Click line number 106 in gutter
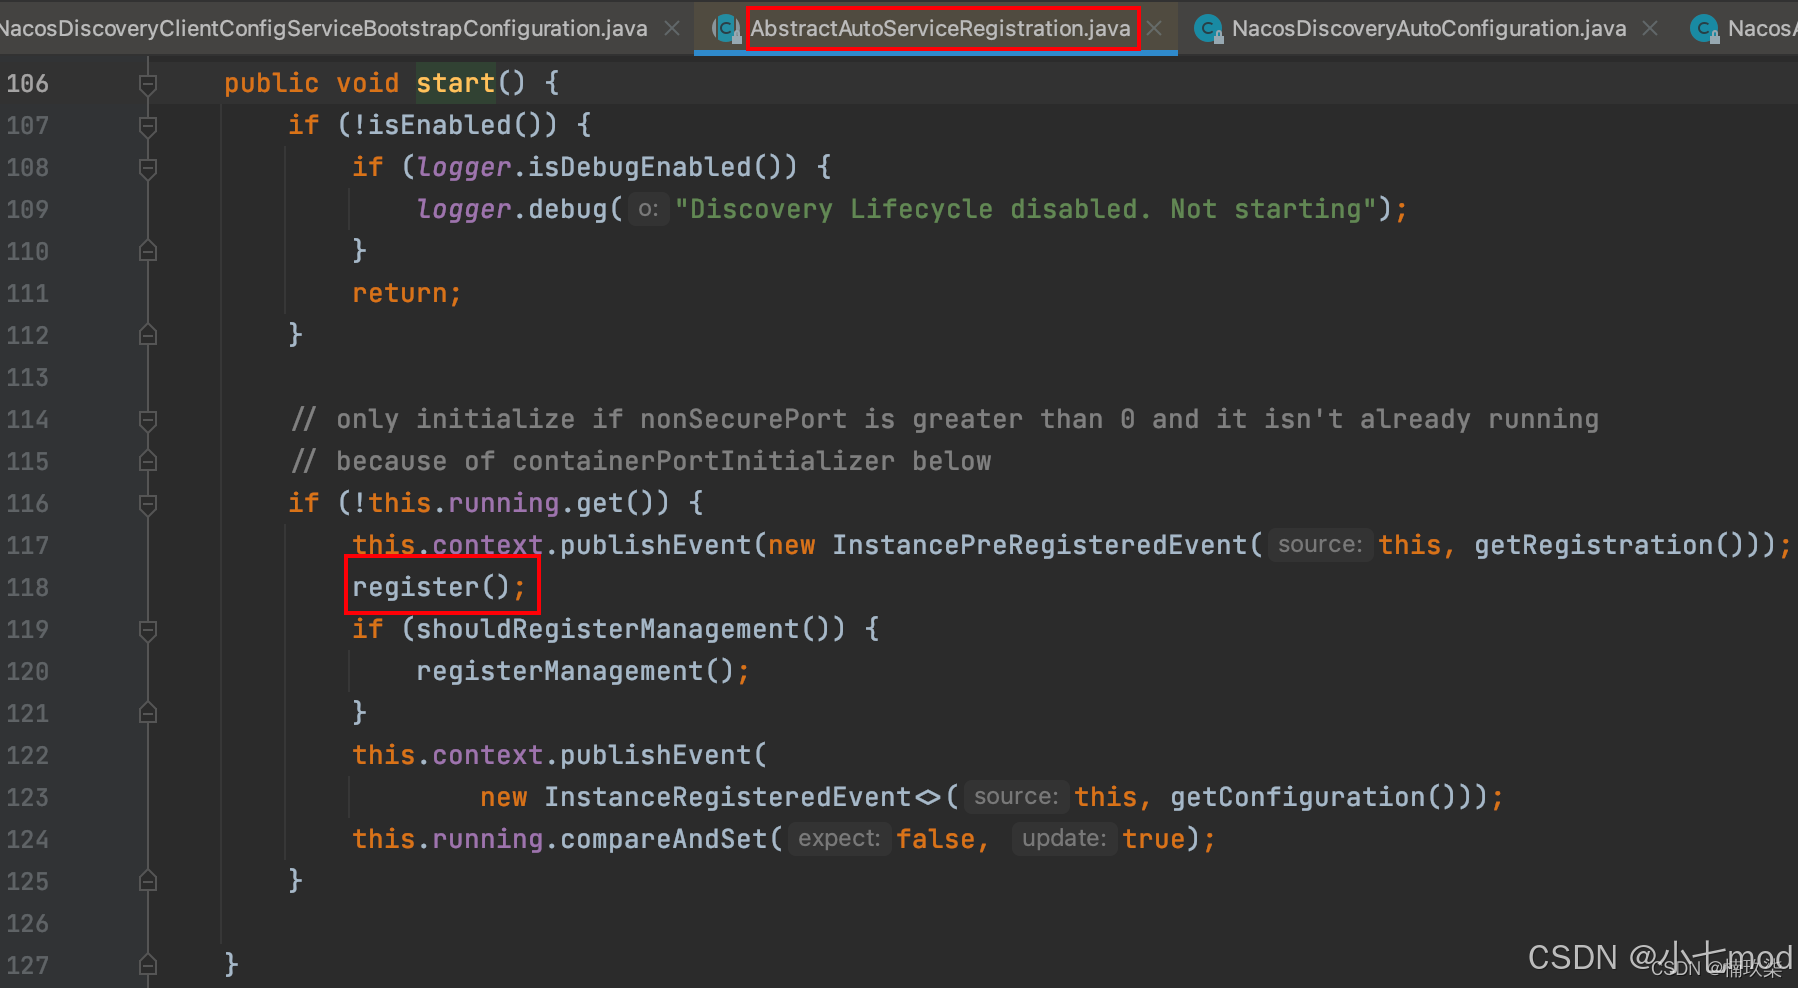This screenshot has height=988, width=1798. pos(27,83)
